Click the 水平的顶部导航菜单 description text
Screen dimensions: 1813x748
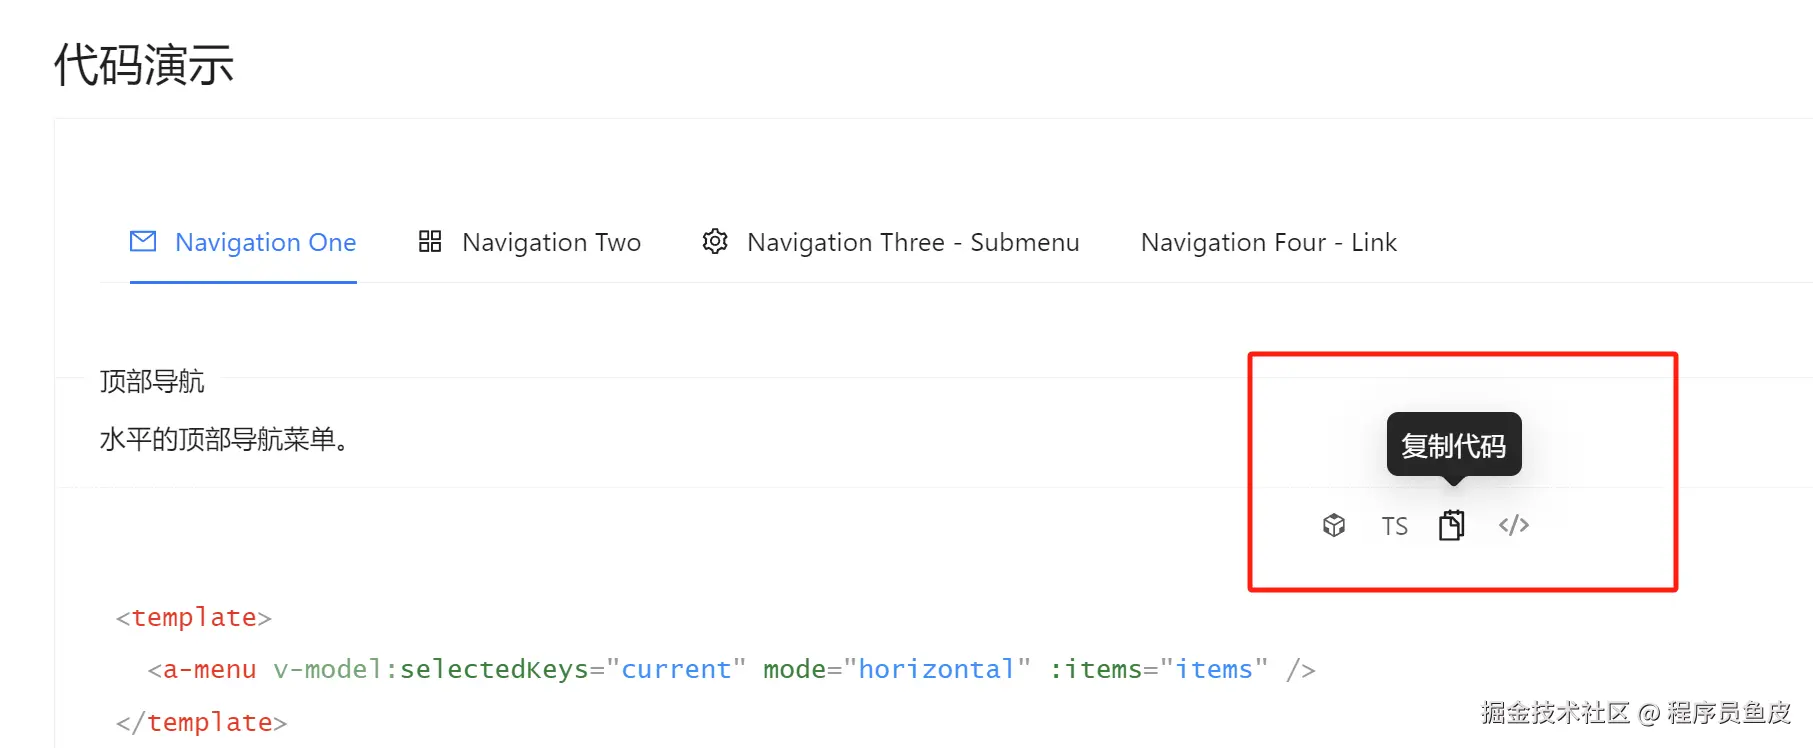tap(224, 439)
